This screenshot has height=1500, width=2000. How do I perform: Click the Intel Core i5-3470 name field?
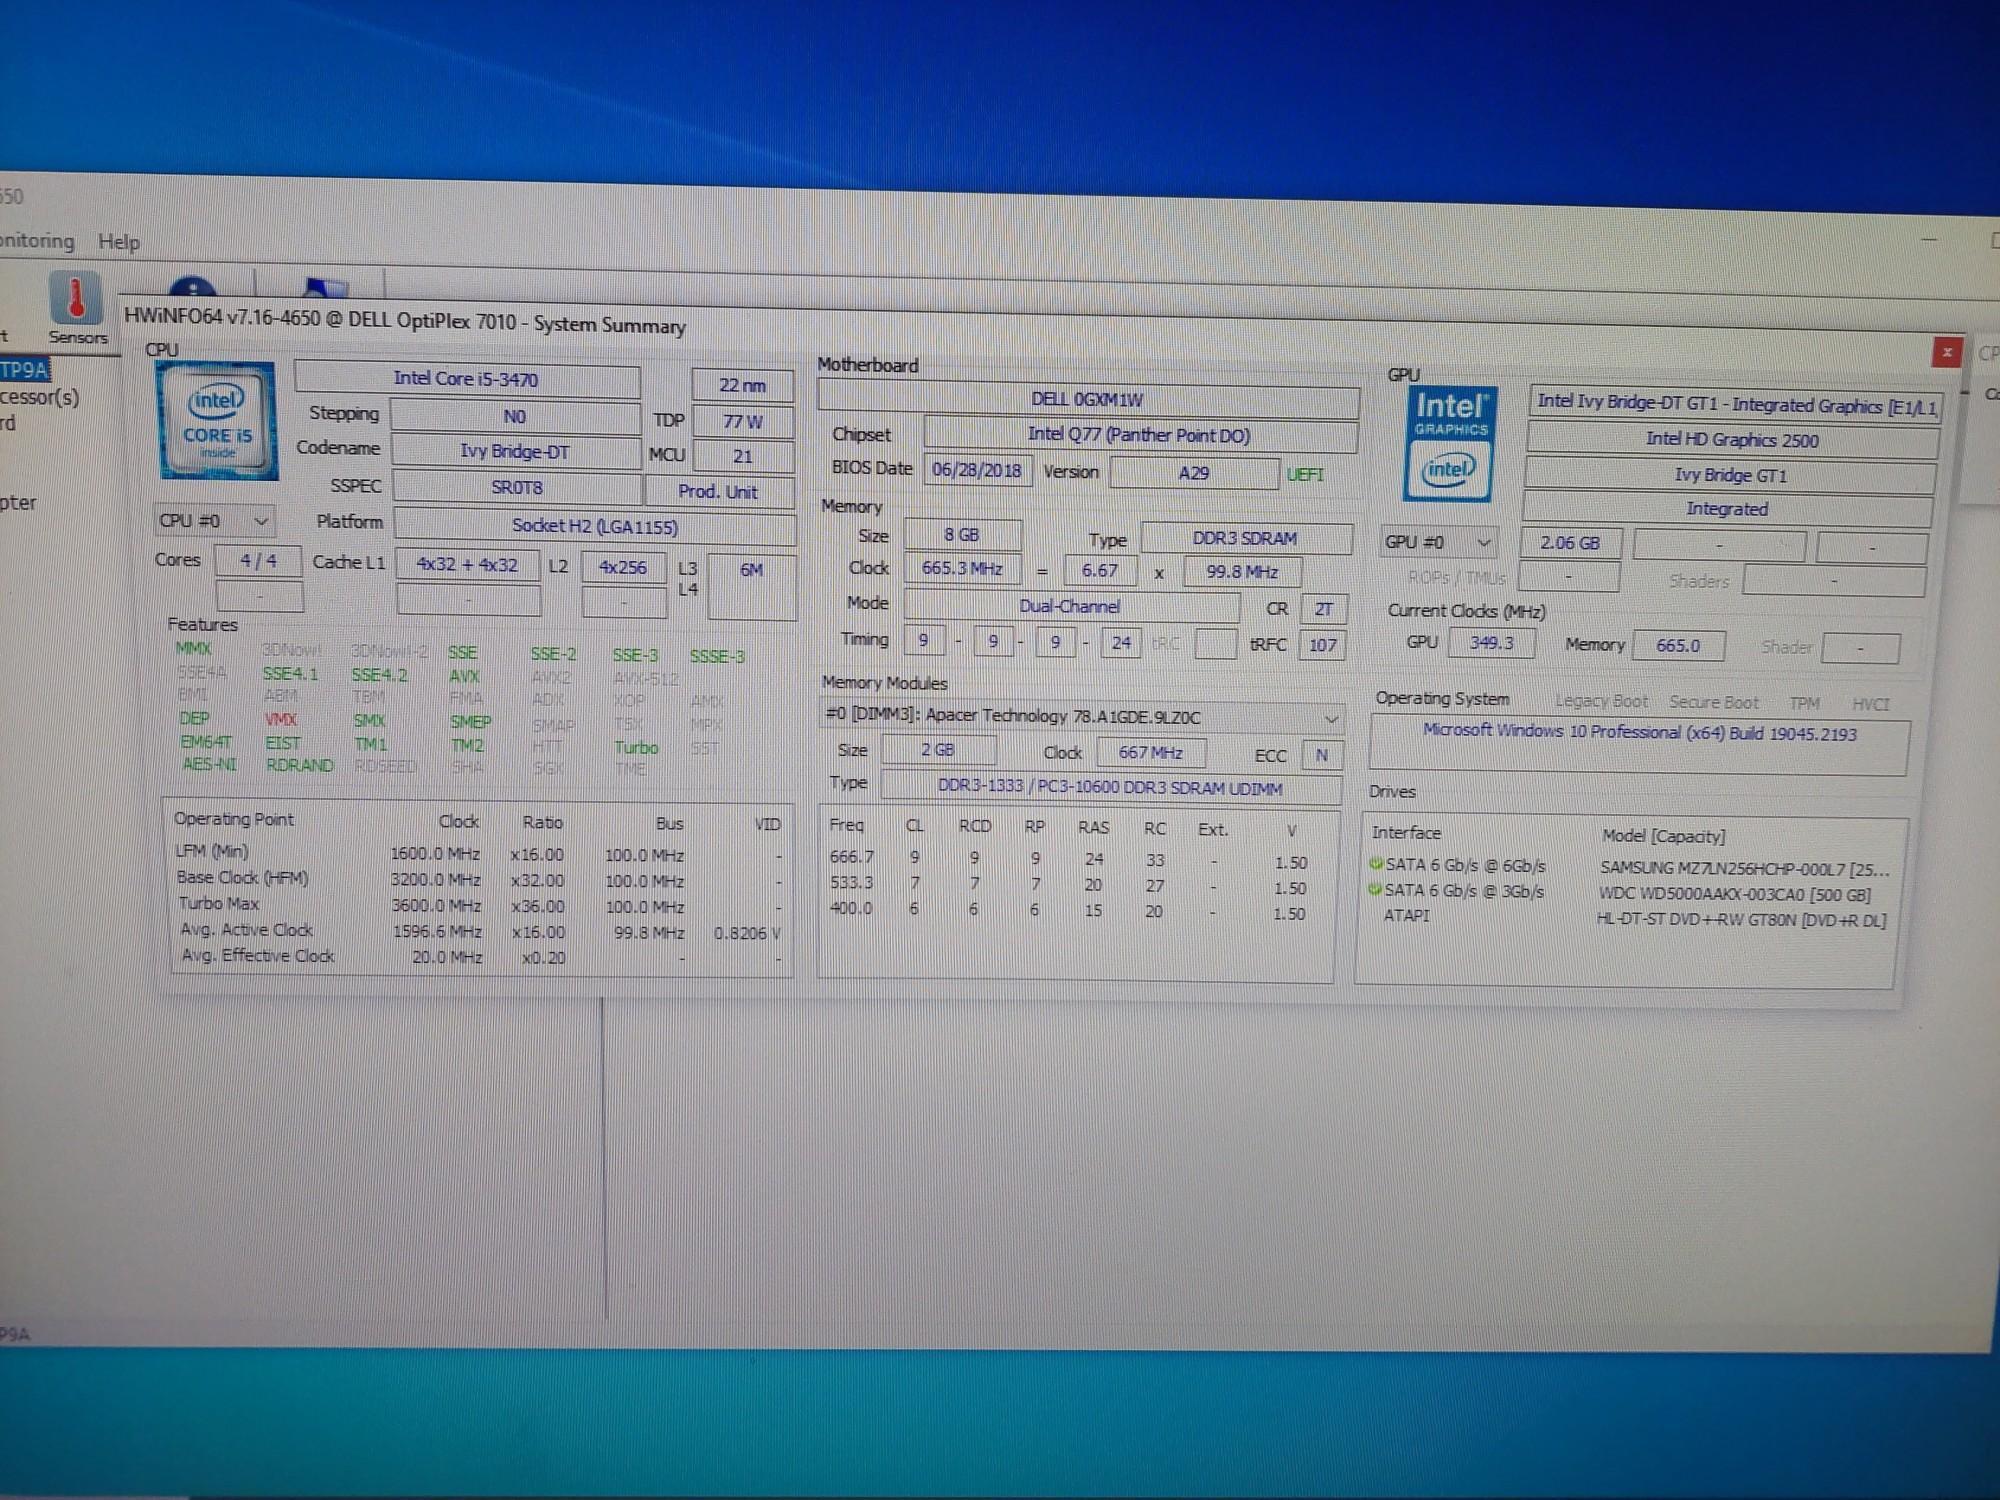(467, 379)
